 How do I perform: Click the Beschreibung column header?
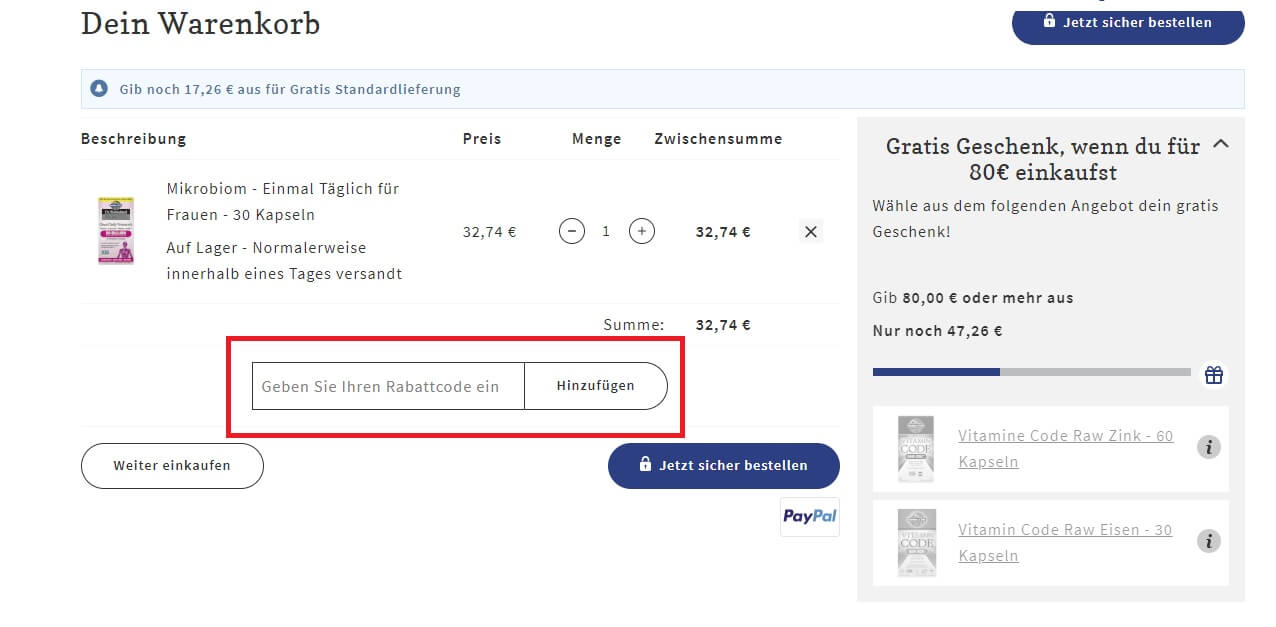pyautogui.click(x=133, y=139)
